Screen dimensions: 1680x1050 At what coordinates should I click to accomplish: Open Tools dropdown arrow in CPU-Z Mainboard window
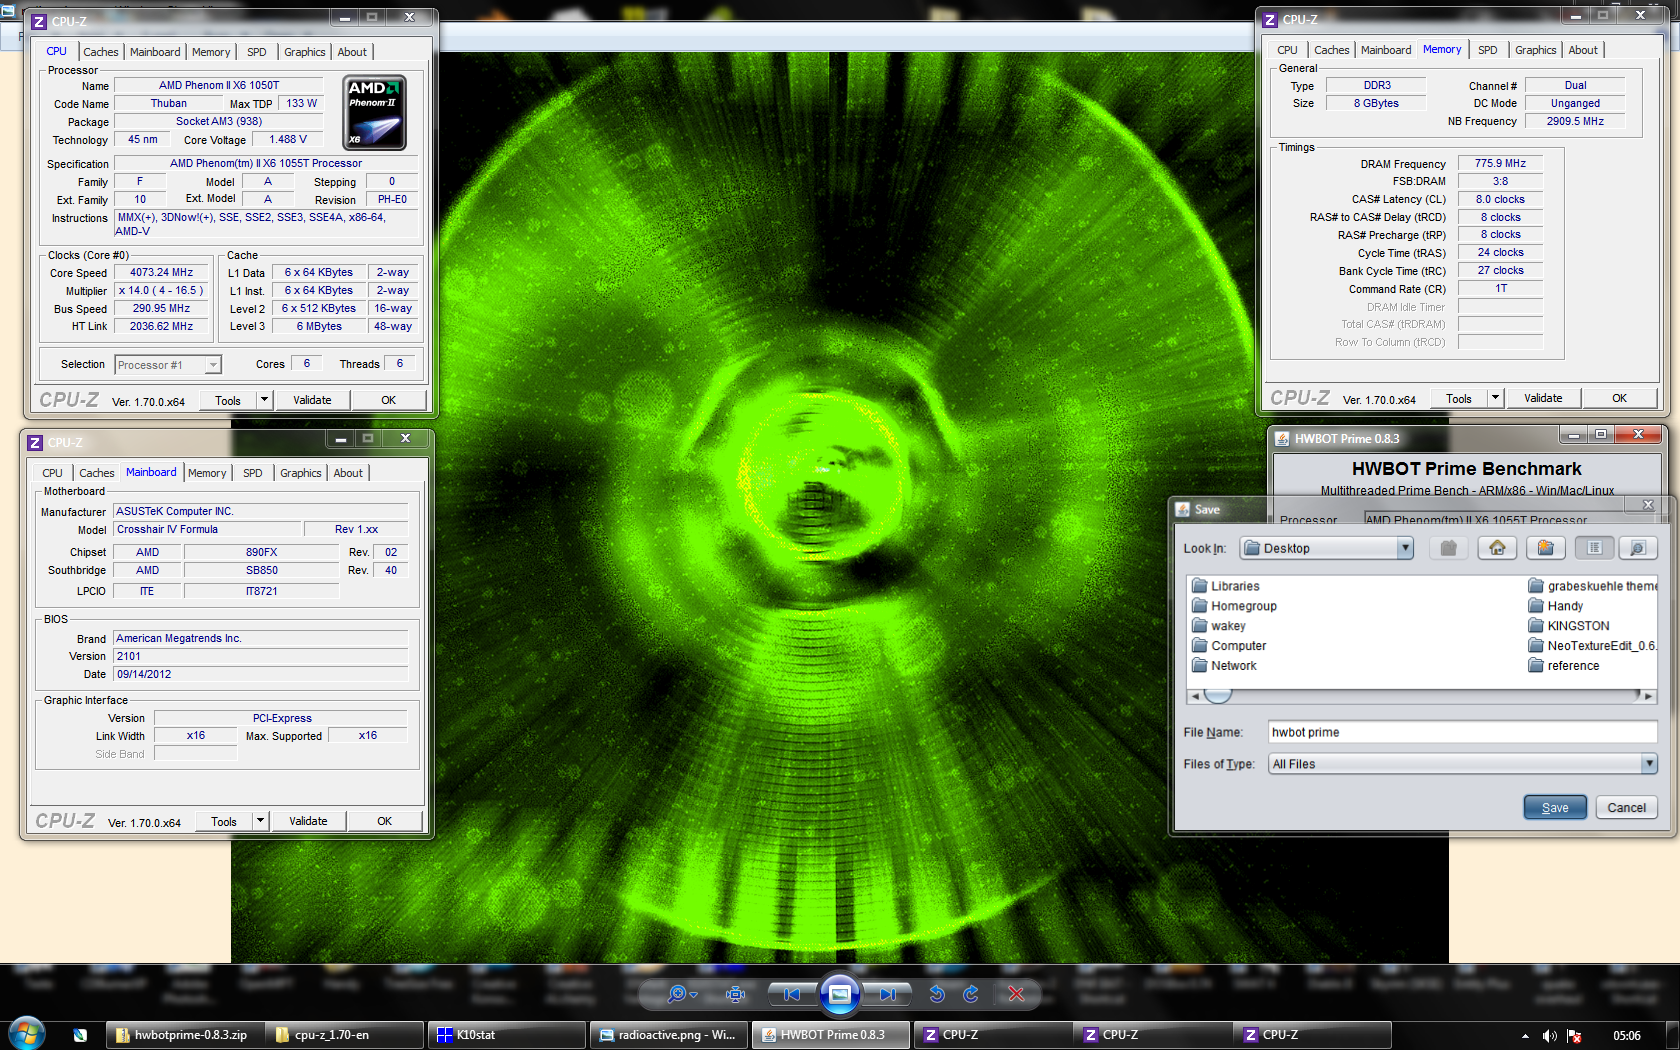260,821
